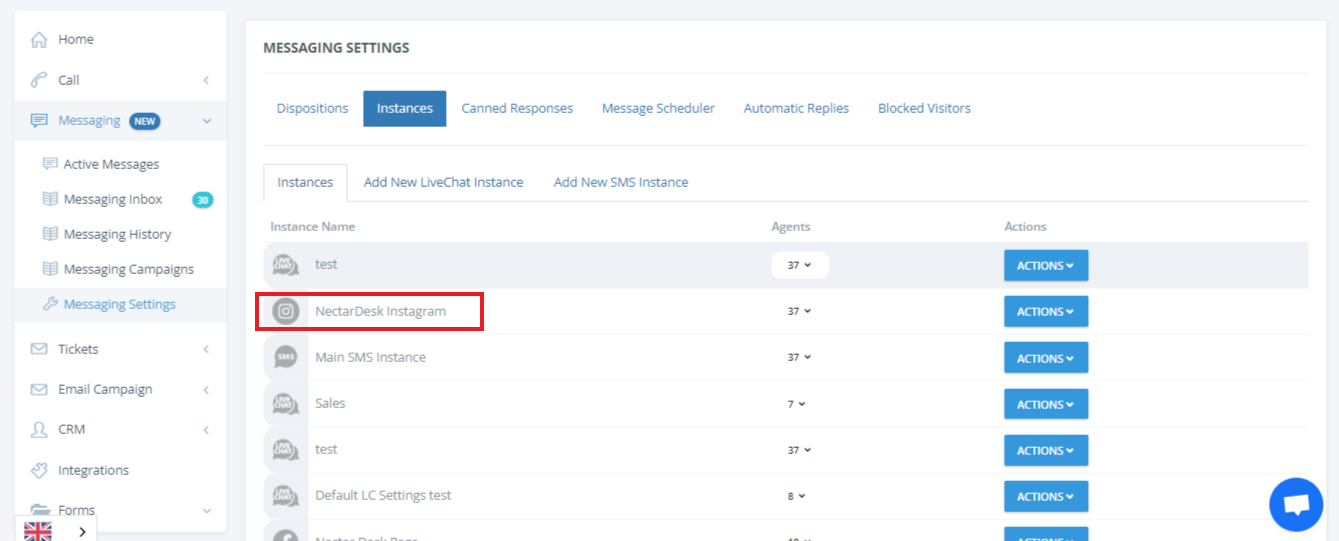Click the Main SMS Instance name
Image resolution: width=1339 pixels, height=541 pixels.
(x=370, y=357)
